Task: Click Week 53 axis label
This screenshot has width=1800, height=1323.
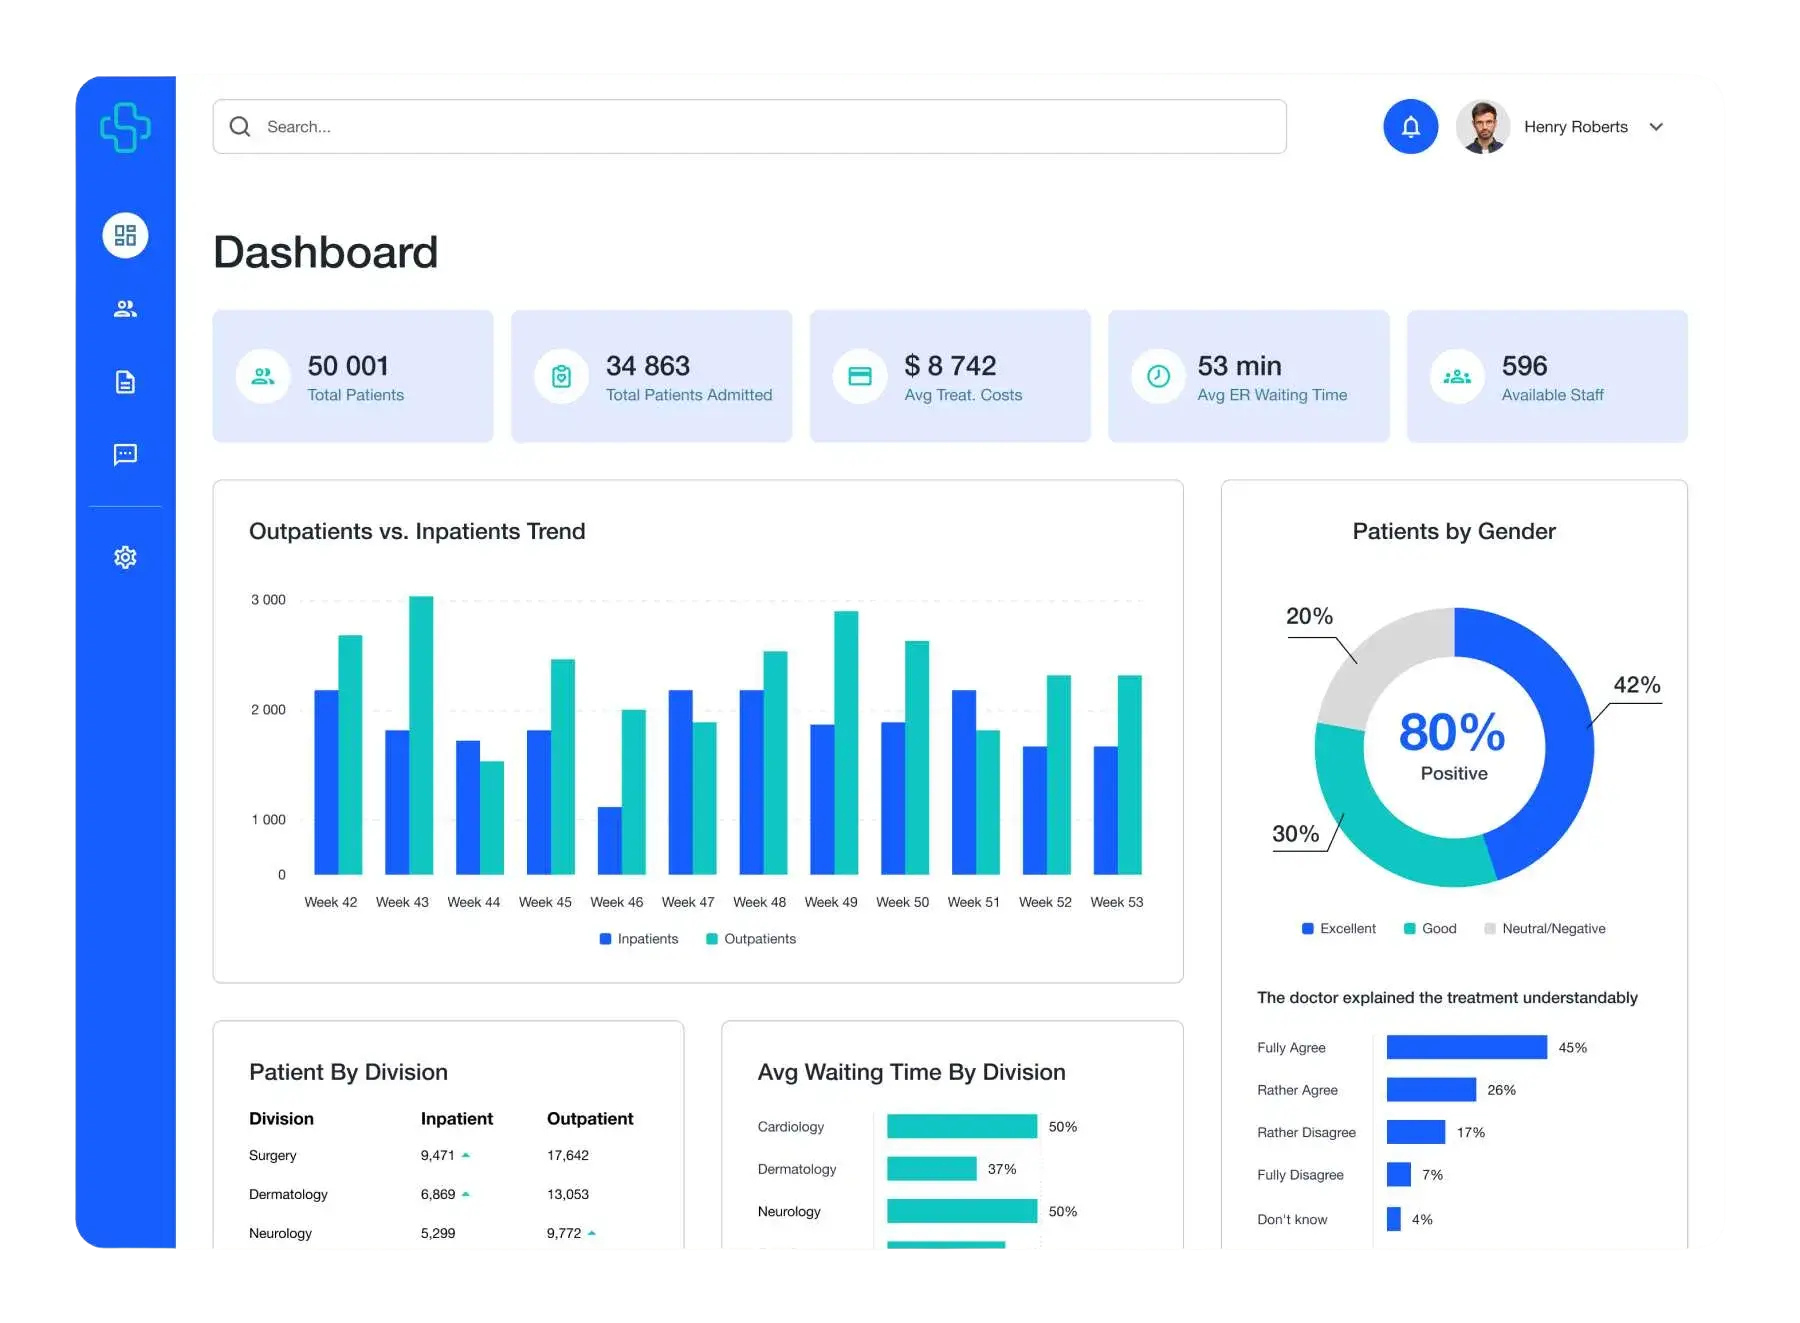Action: pos(1116,902)
